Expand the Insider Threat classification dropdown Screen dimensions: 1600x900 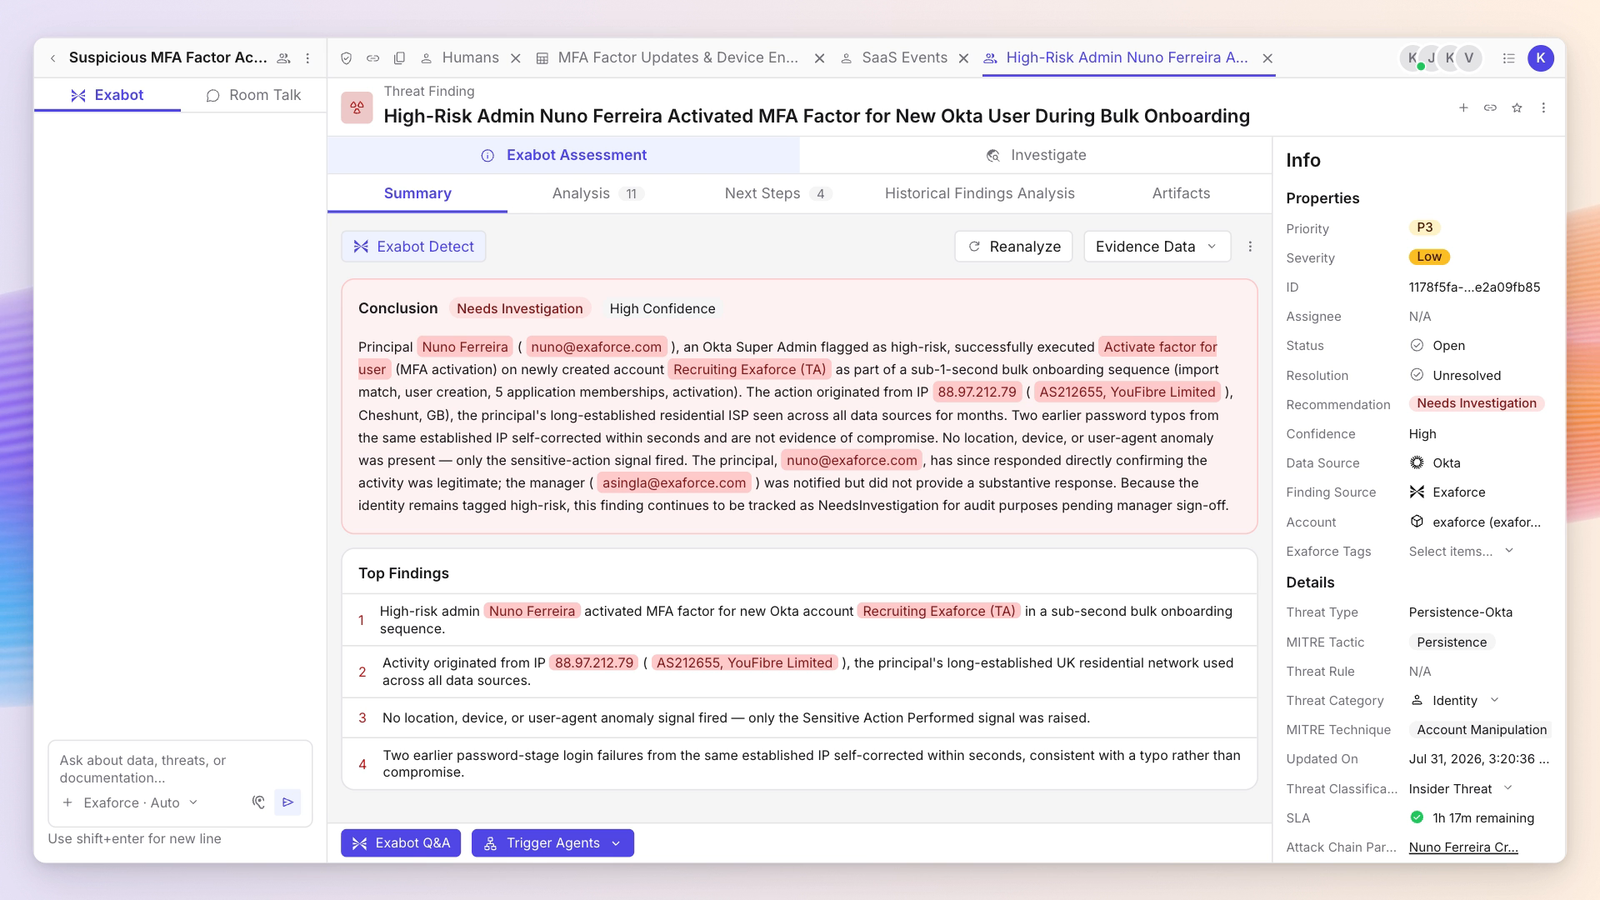click(1461, 789)
